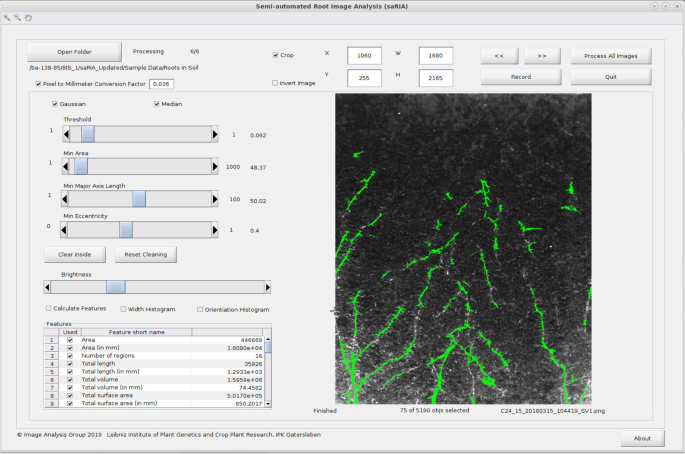
Task: Select Total surface area (in mm) row
Action: tap(154, 403)
